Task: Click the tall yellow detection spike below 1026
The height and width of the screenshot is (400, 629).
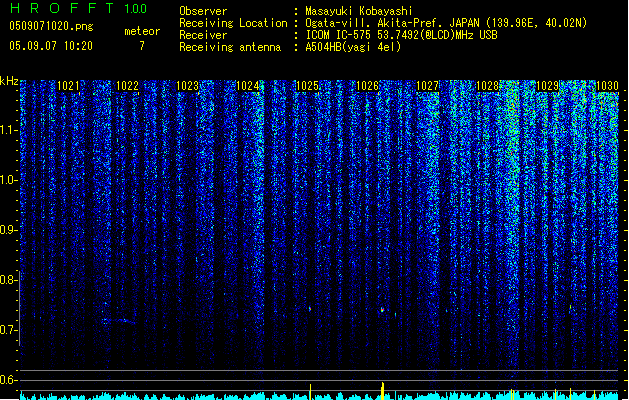Action: (382, 391)
